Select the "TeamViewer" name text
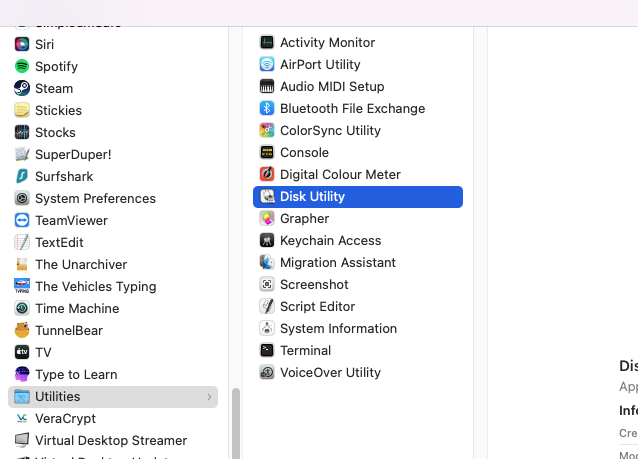Image resolution: width=638 pixels, height=459 pixels. [x=71, y=220]
